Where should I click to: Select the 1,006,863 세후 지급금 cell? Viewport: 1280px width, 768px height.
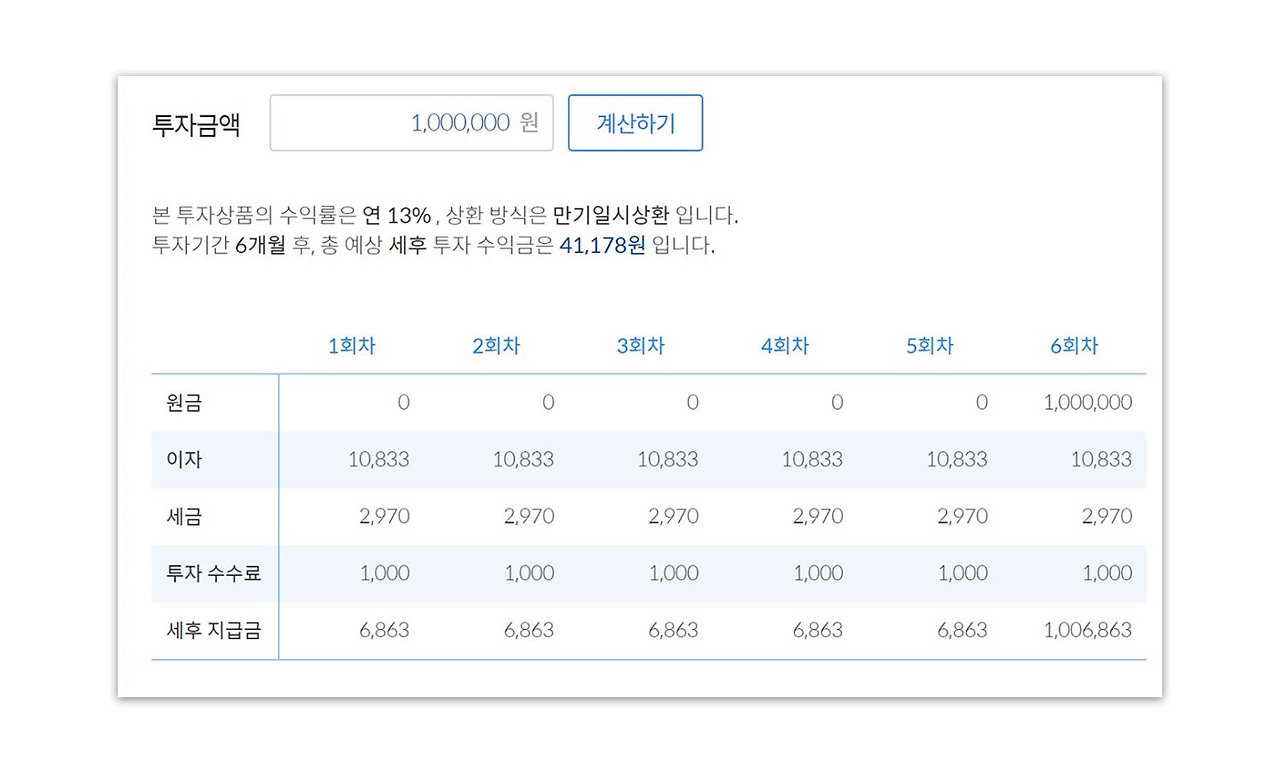click(1088, 631)
